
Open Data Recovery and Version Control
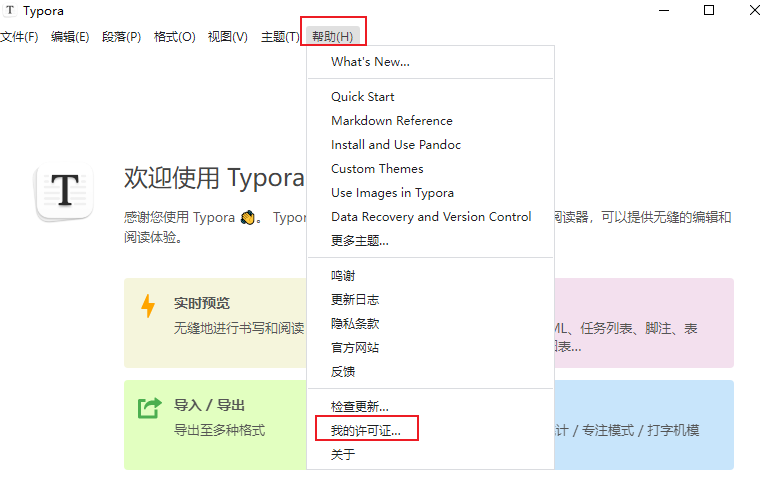tap(431, 217)
